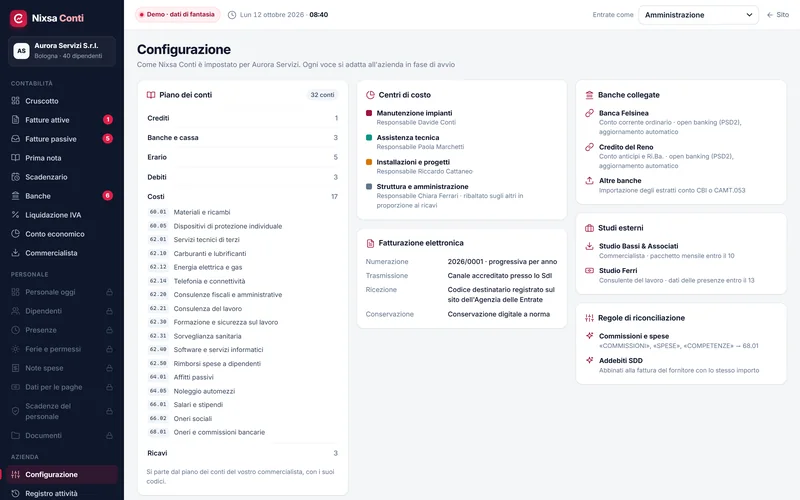Click the link icon next to Banca Felsinea
This screenshot has height=500, width=800.
pyautogui.click(x=589, y=113)
